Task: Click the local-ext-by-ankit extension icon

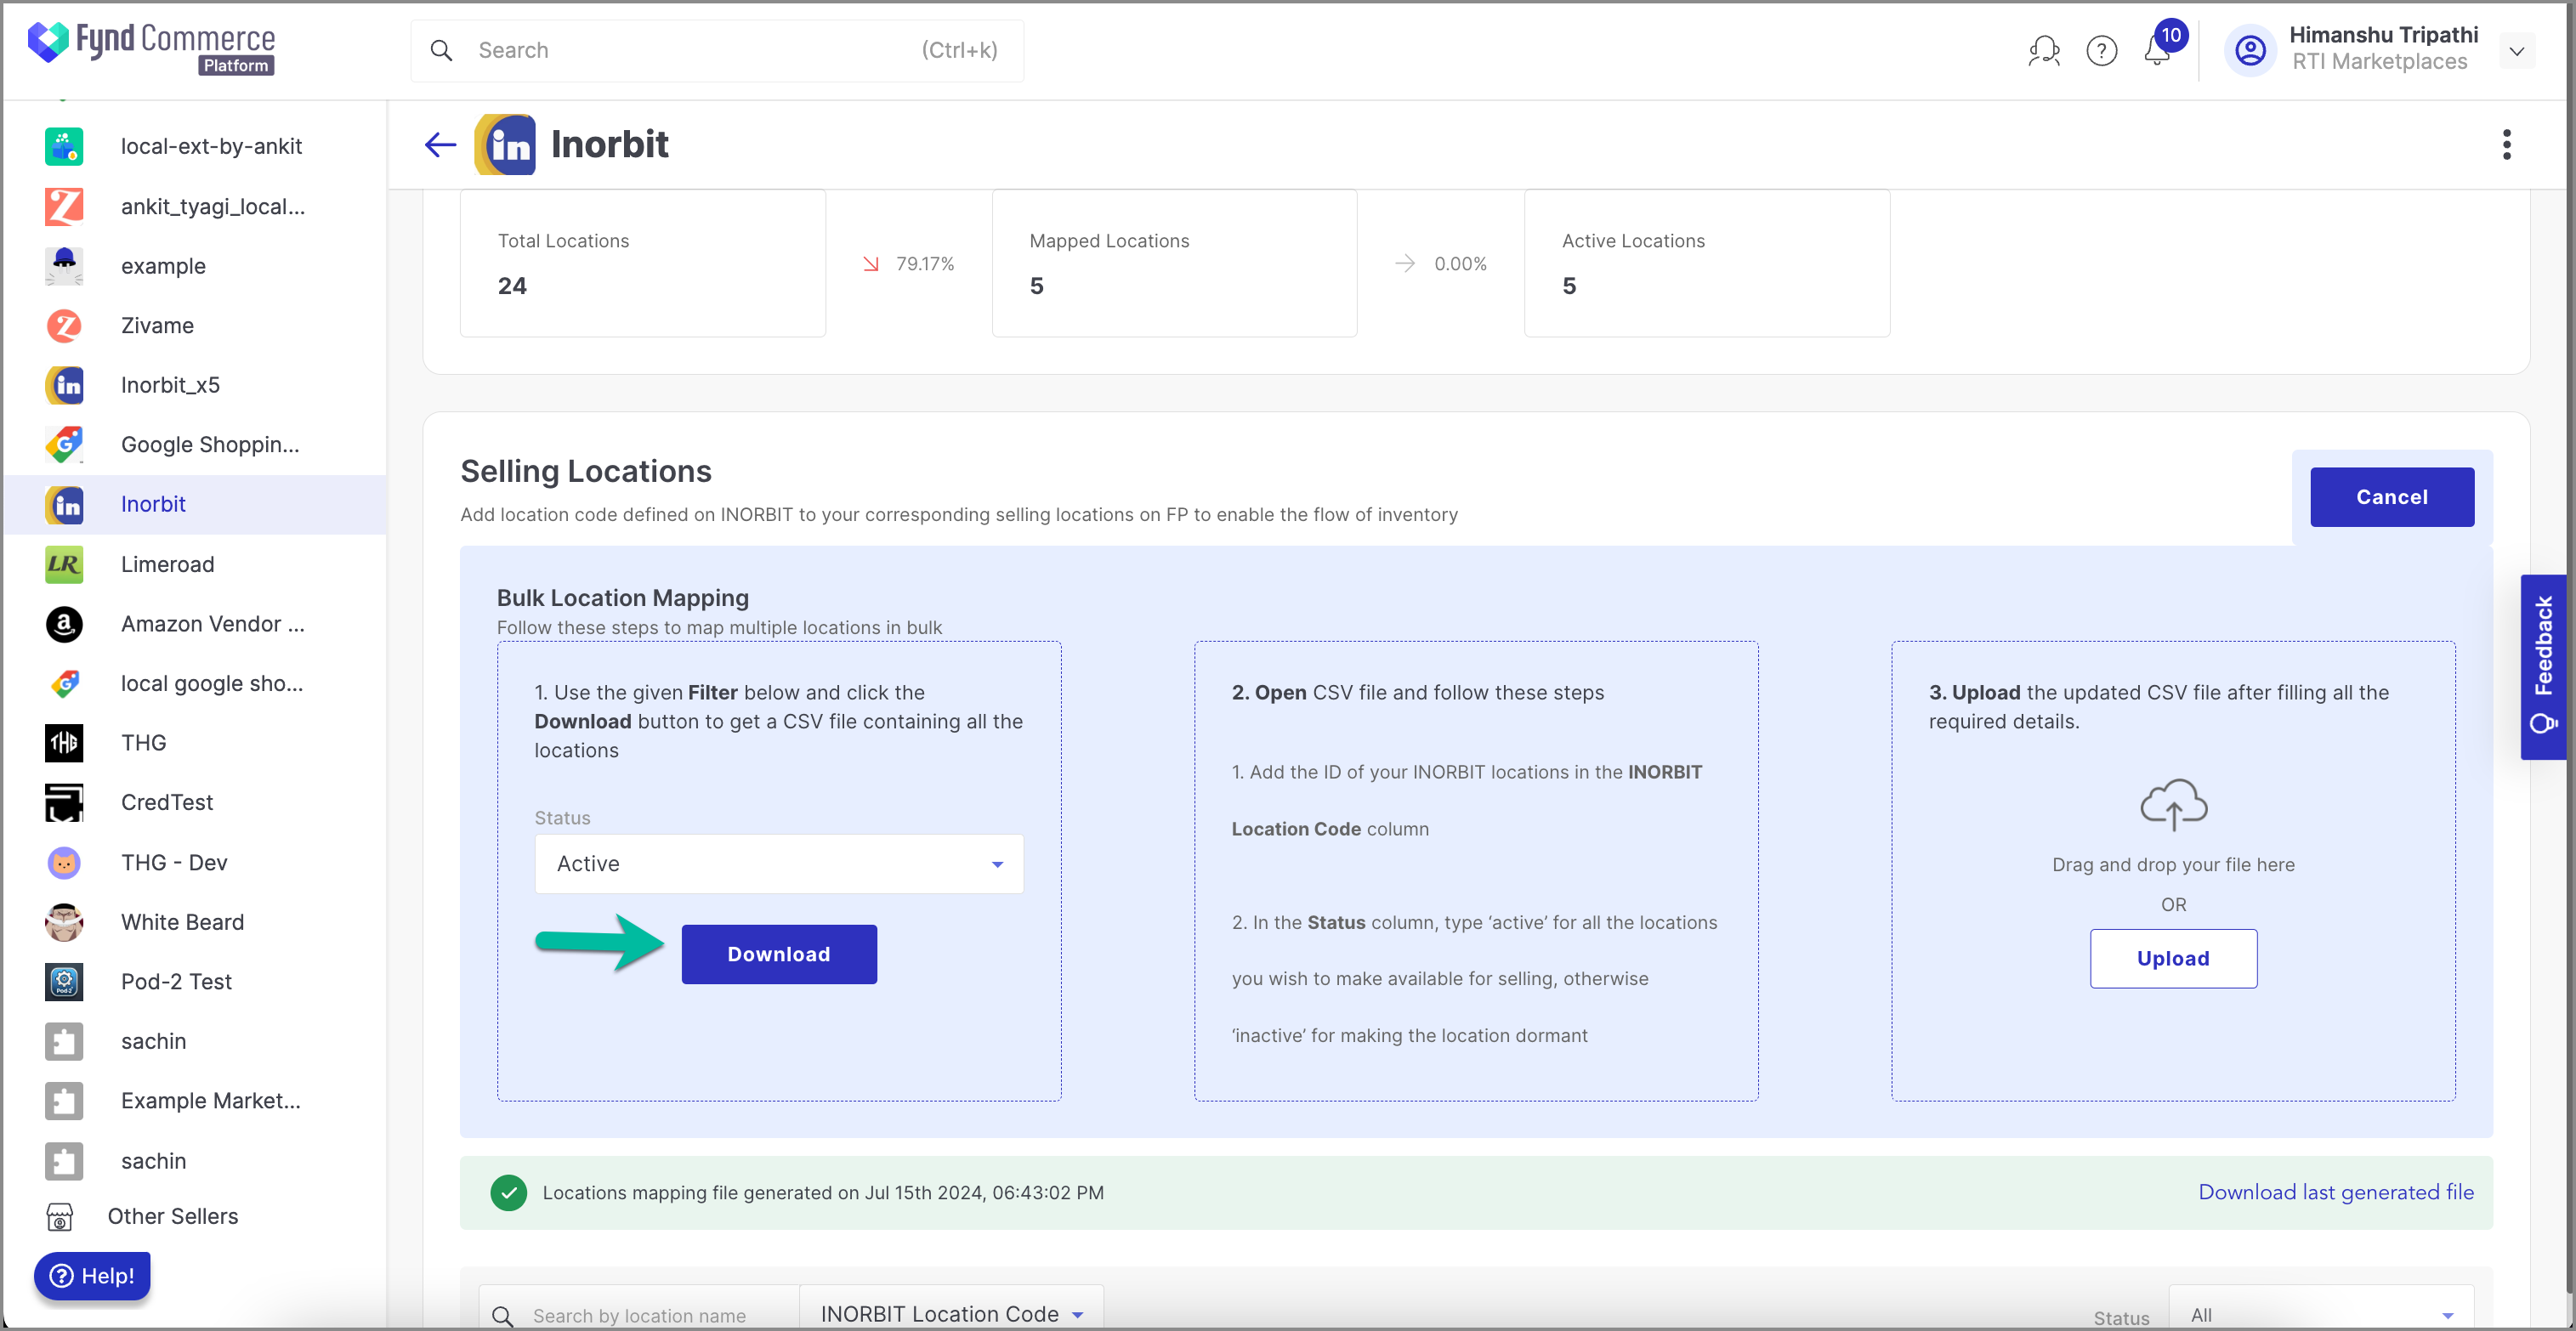Action: tap(64, 147)
